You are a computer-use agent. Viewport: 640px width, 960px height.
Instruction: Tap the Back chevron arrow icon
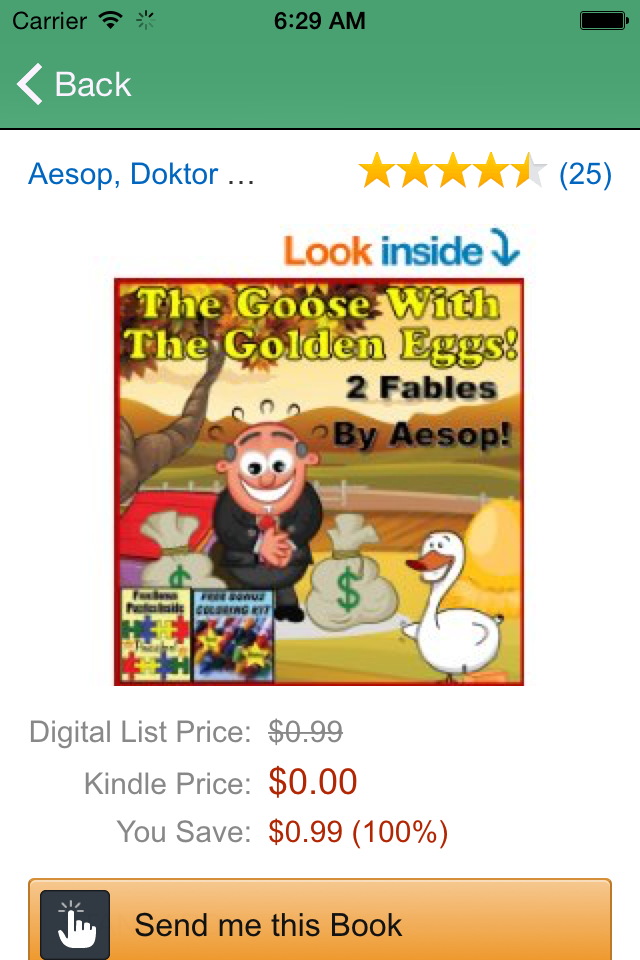(x=29, y=84)
